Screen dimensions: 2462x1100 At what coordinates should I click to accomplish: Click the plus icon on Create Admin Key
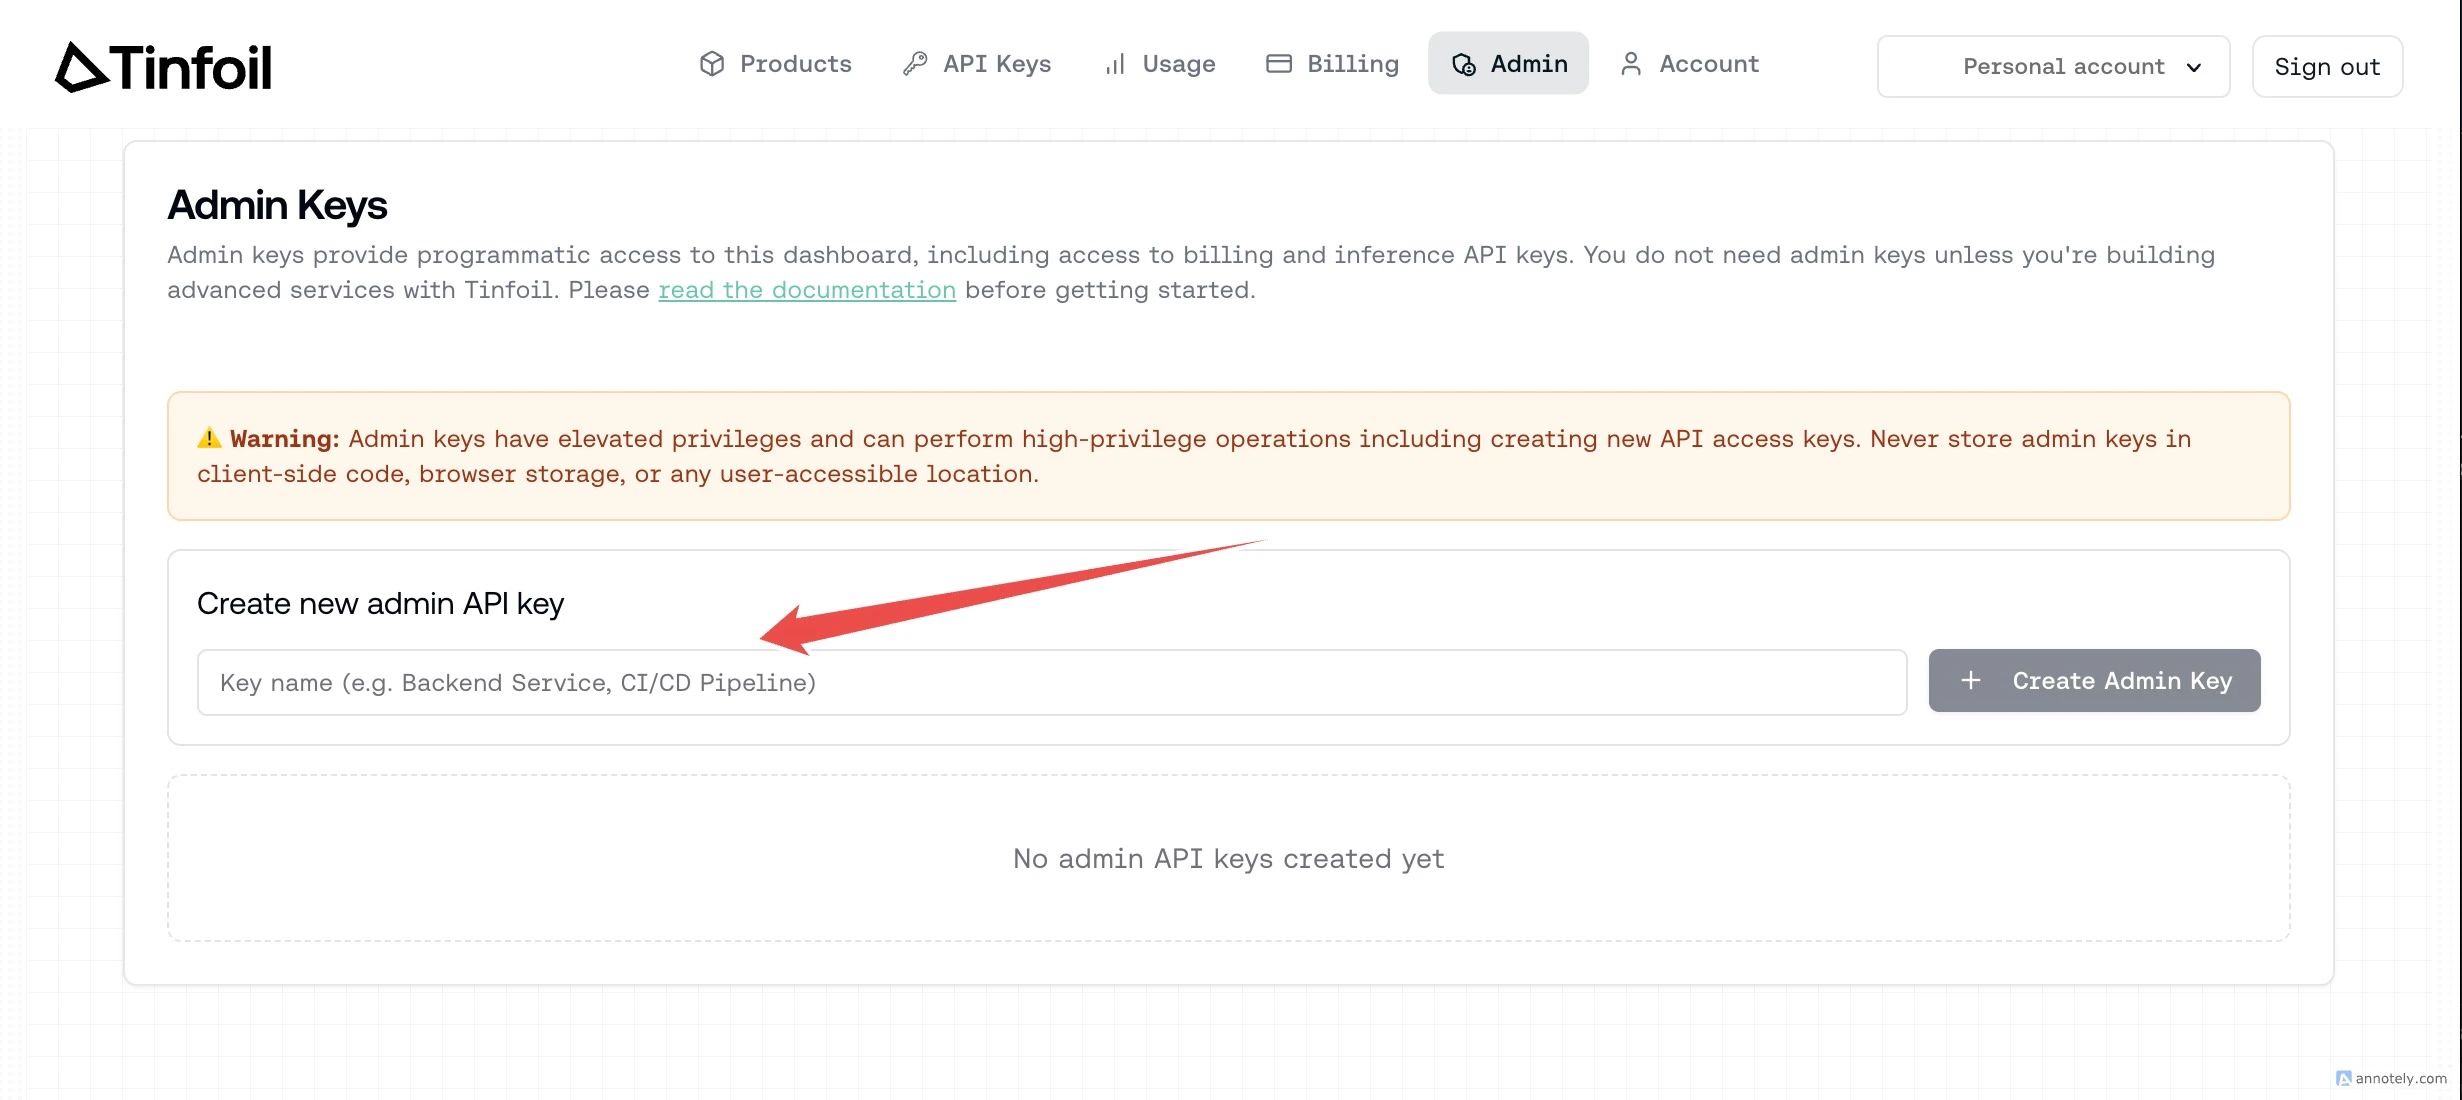[1971, 680]
